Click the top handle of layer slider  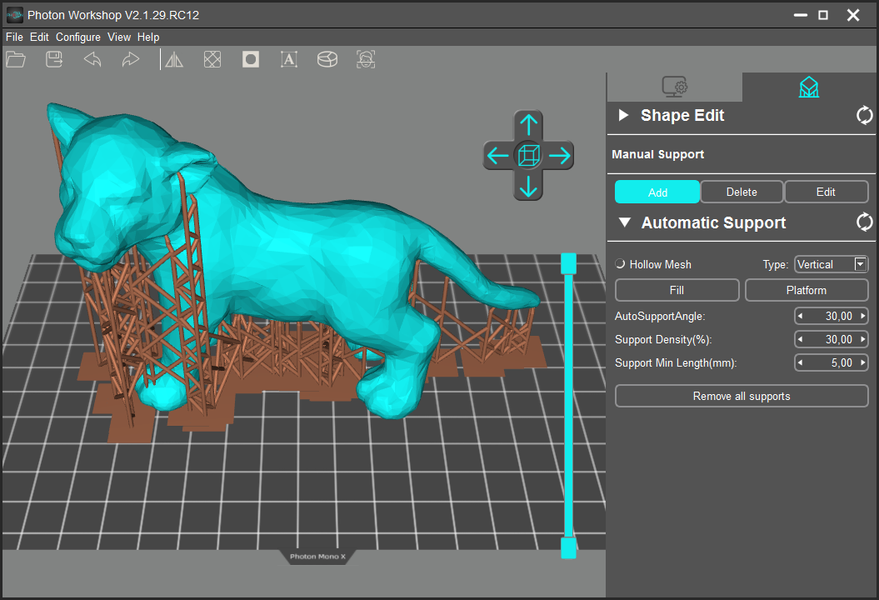pos(569,263)
